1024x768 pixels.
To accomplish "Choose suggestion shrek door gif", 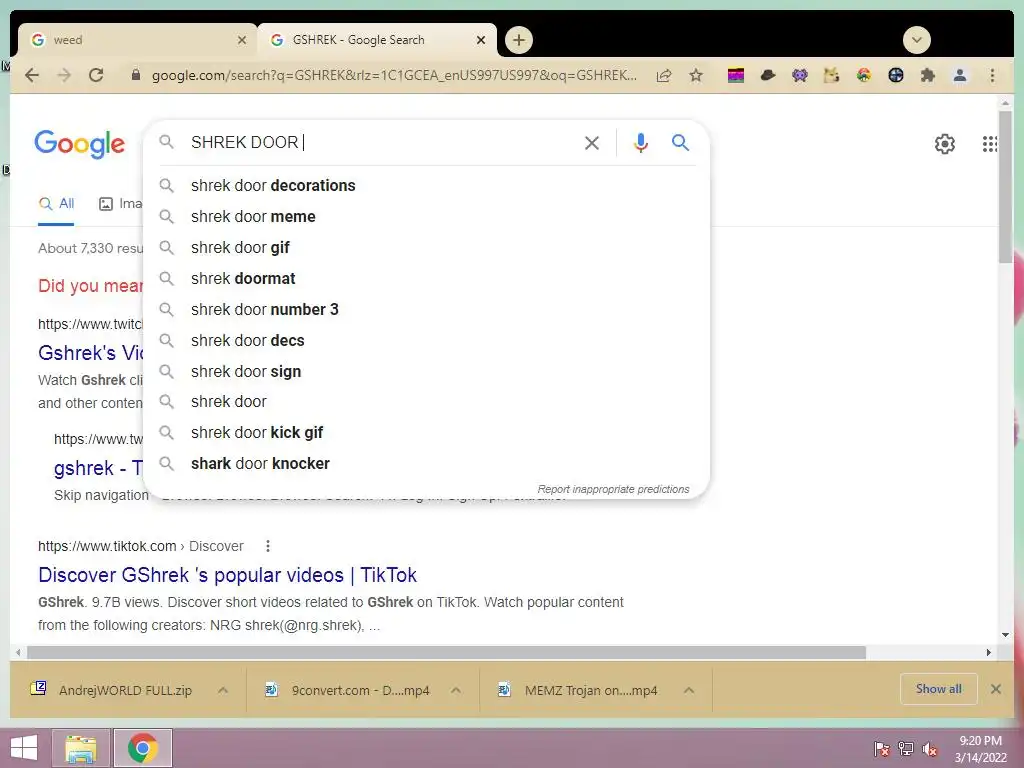I will [x=426, y=248].
